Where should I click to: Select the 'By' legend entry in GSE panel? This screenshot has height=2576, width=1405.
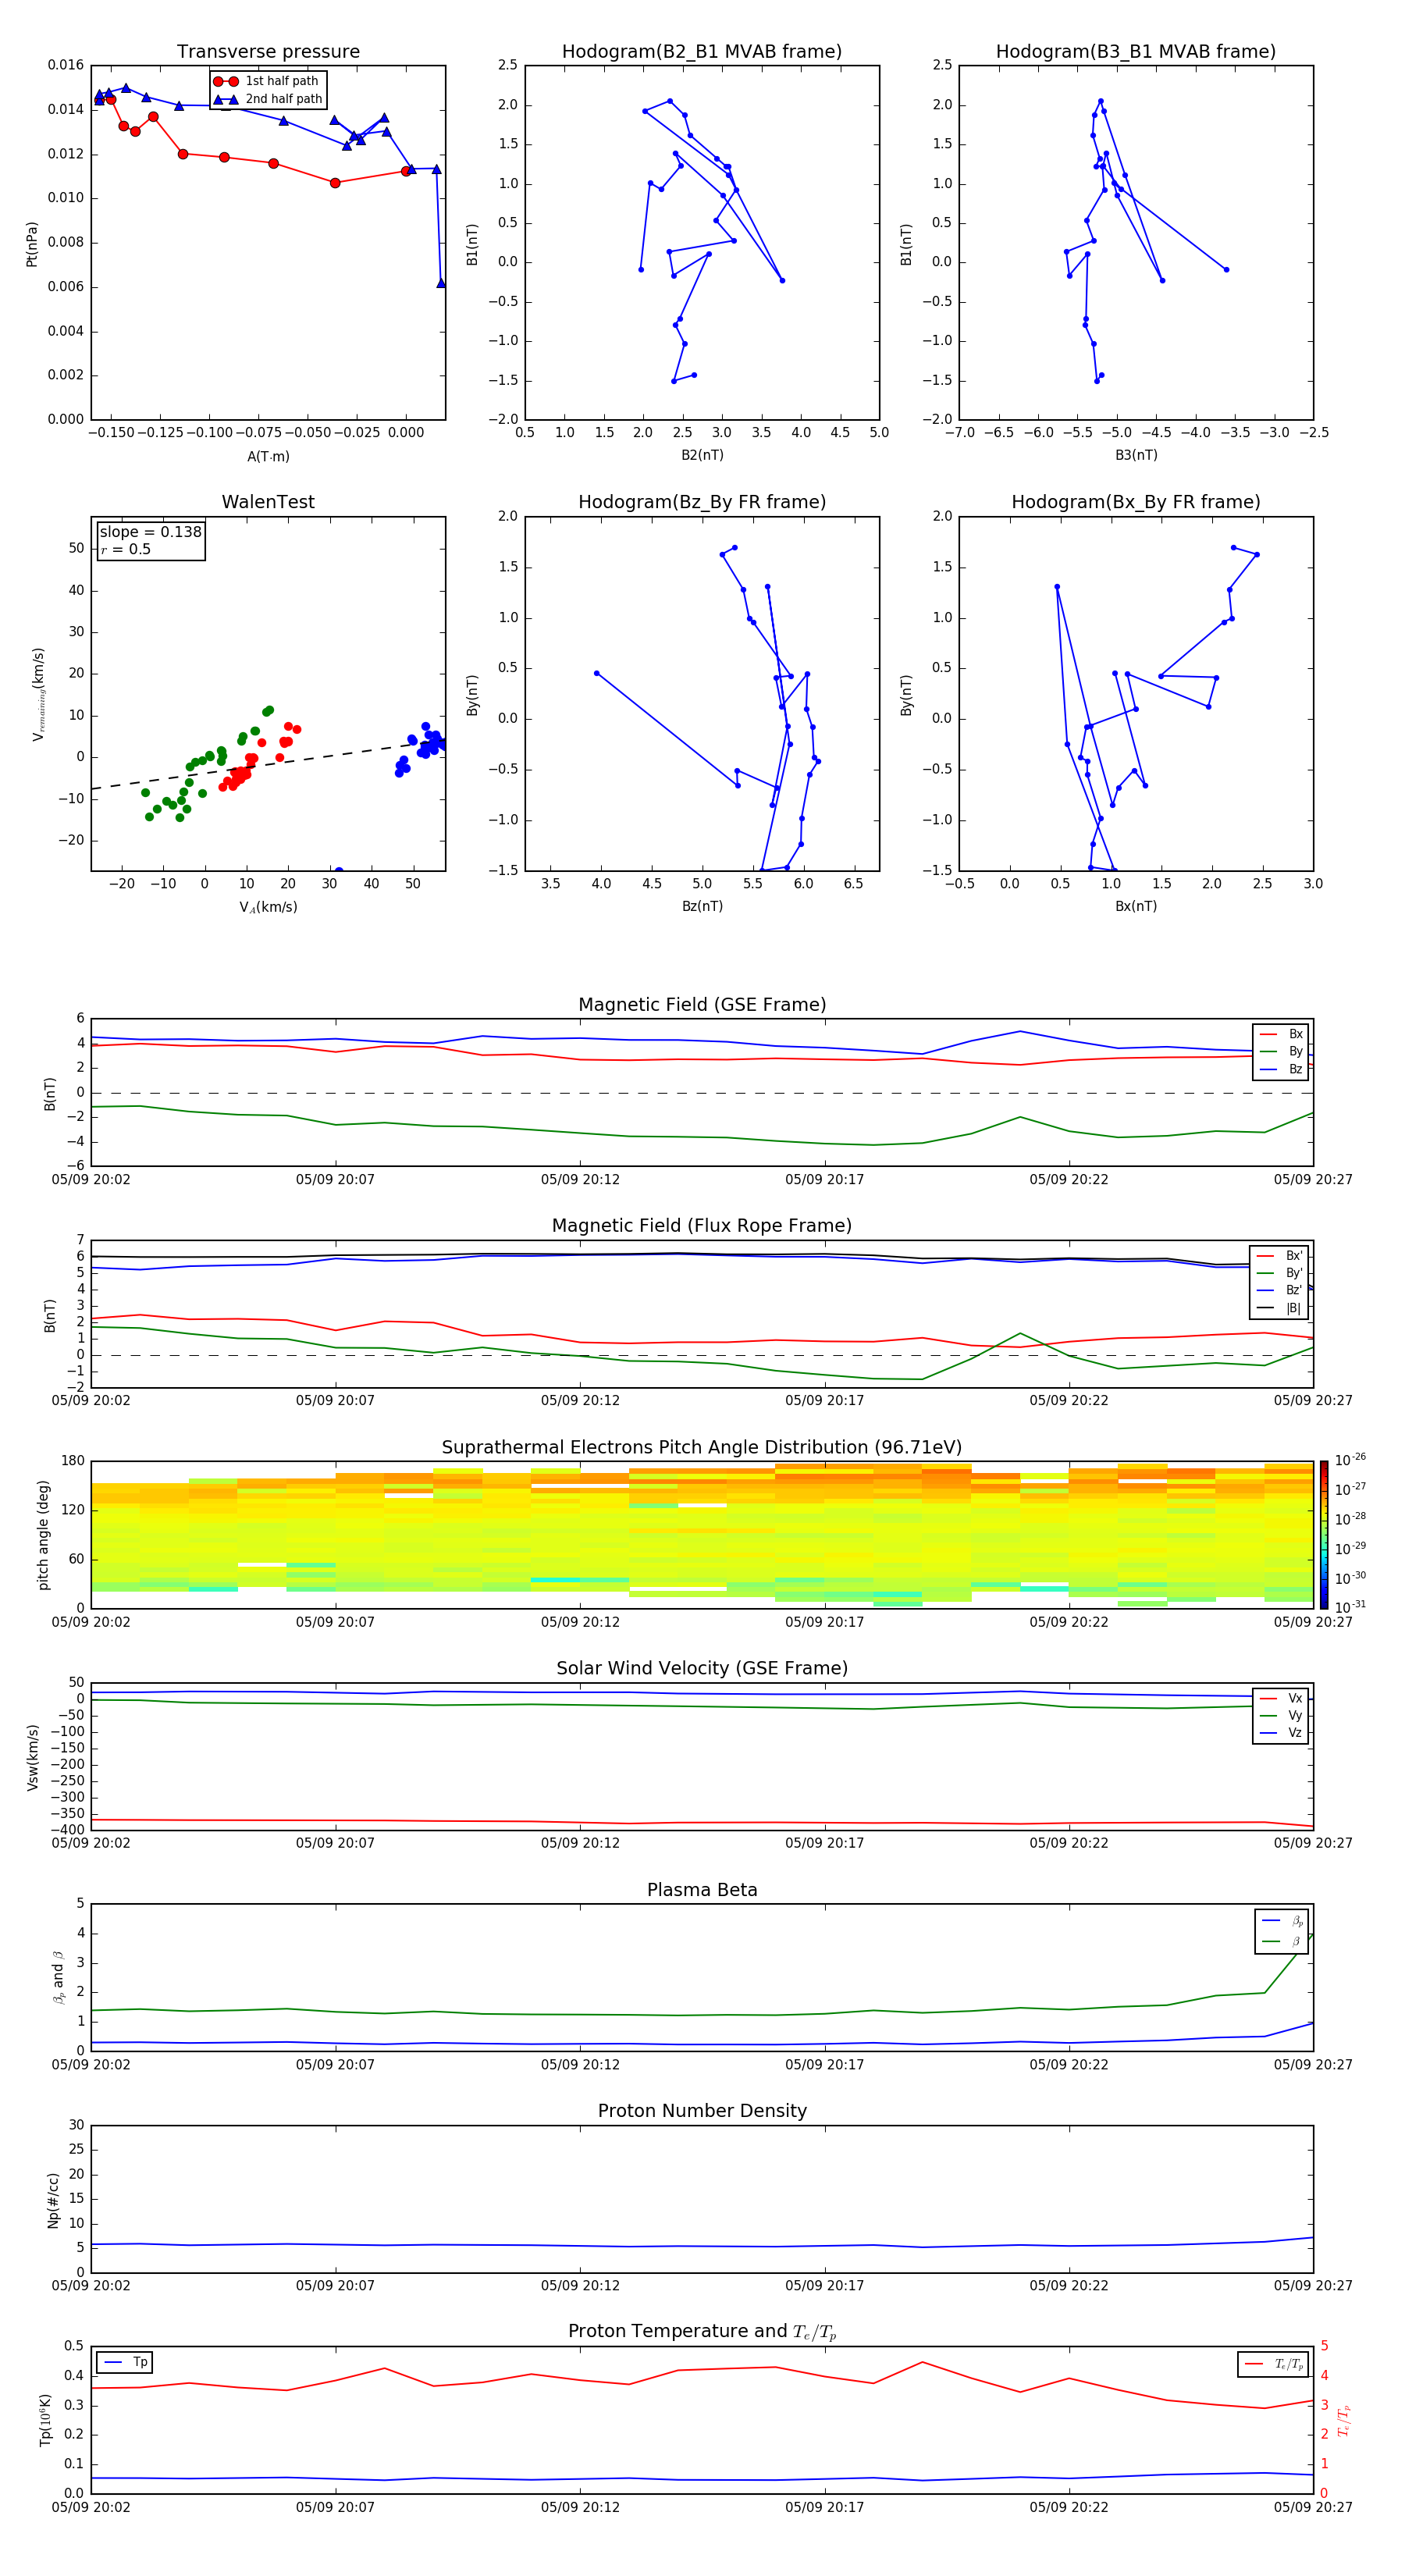point(1281,1051)
